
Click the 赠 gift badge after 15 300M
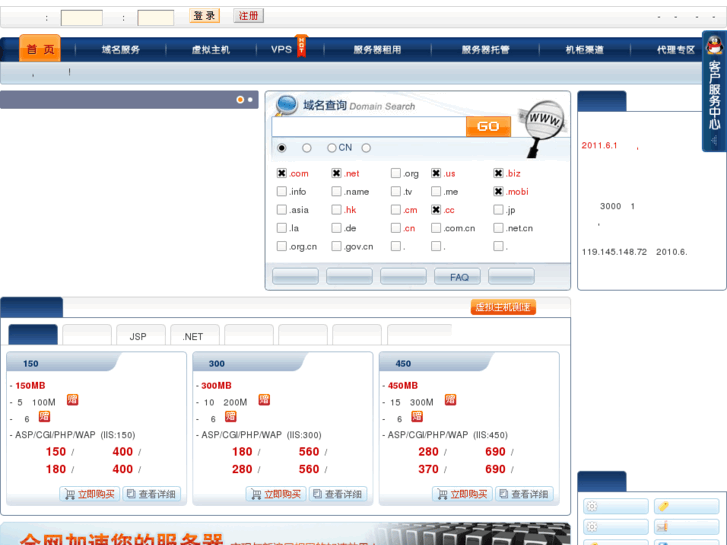pyautogui.click(x=451, y=400)
